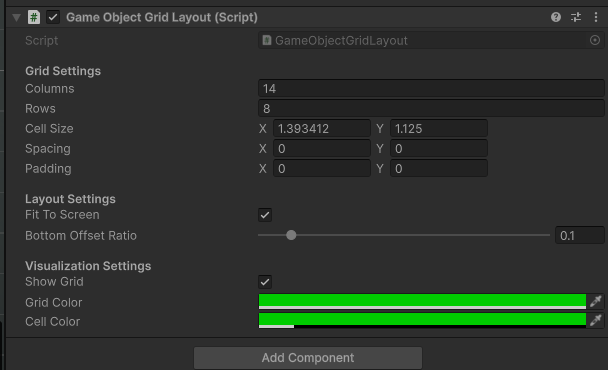Uncheck the Fit To Screen checkbox
Viewport: 608px width, 370px height.
click(265, 215)
